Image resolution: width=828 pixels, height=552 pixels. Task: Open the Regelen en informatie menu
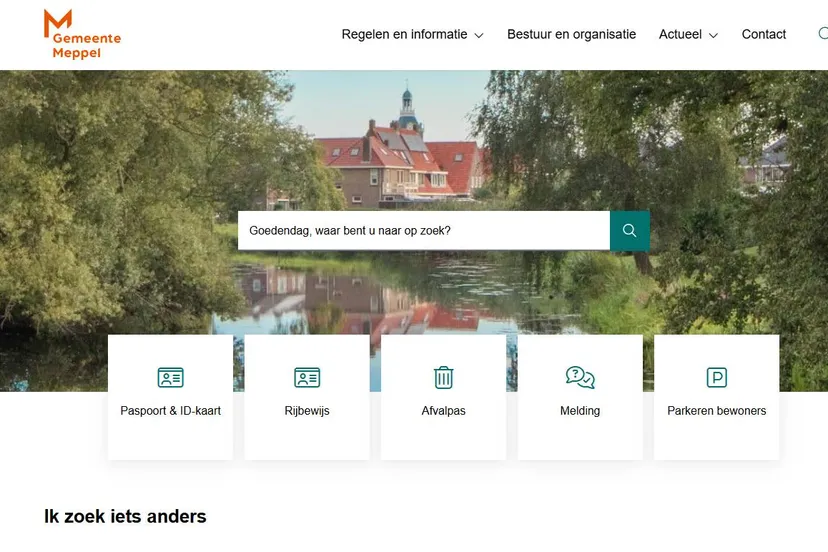404,34
